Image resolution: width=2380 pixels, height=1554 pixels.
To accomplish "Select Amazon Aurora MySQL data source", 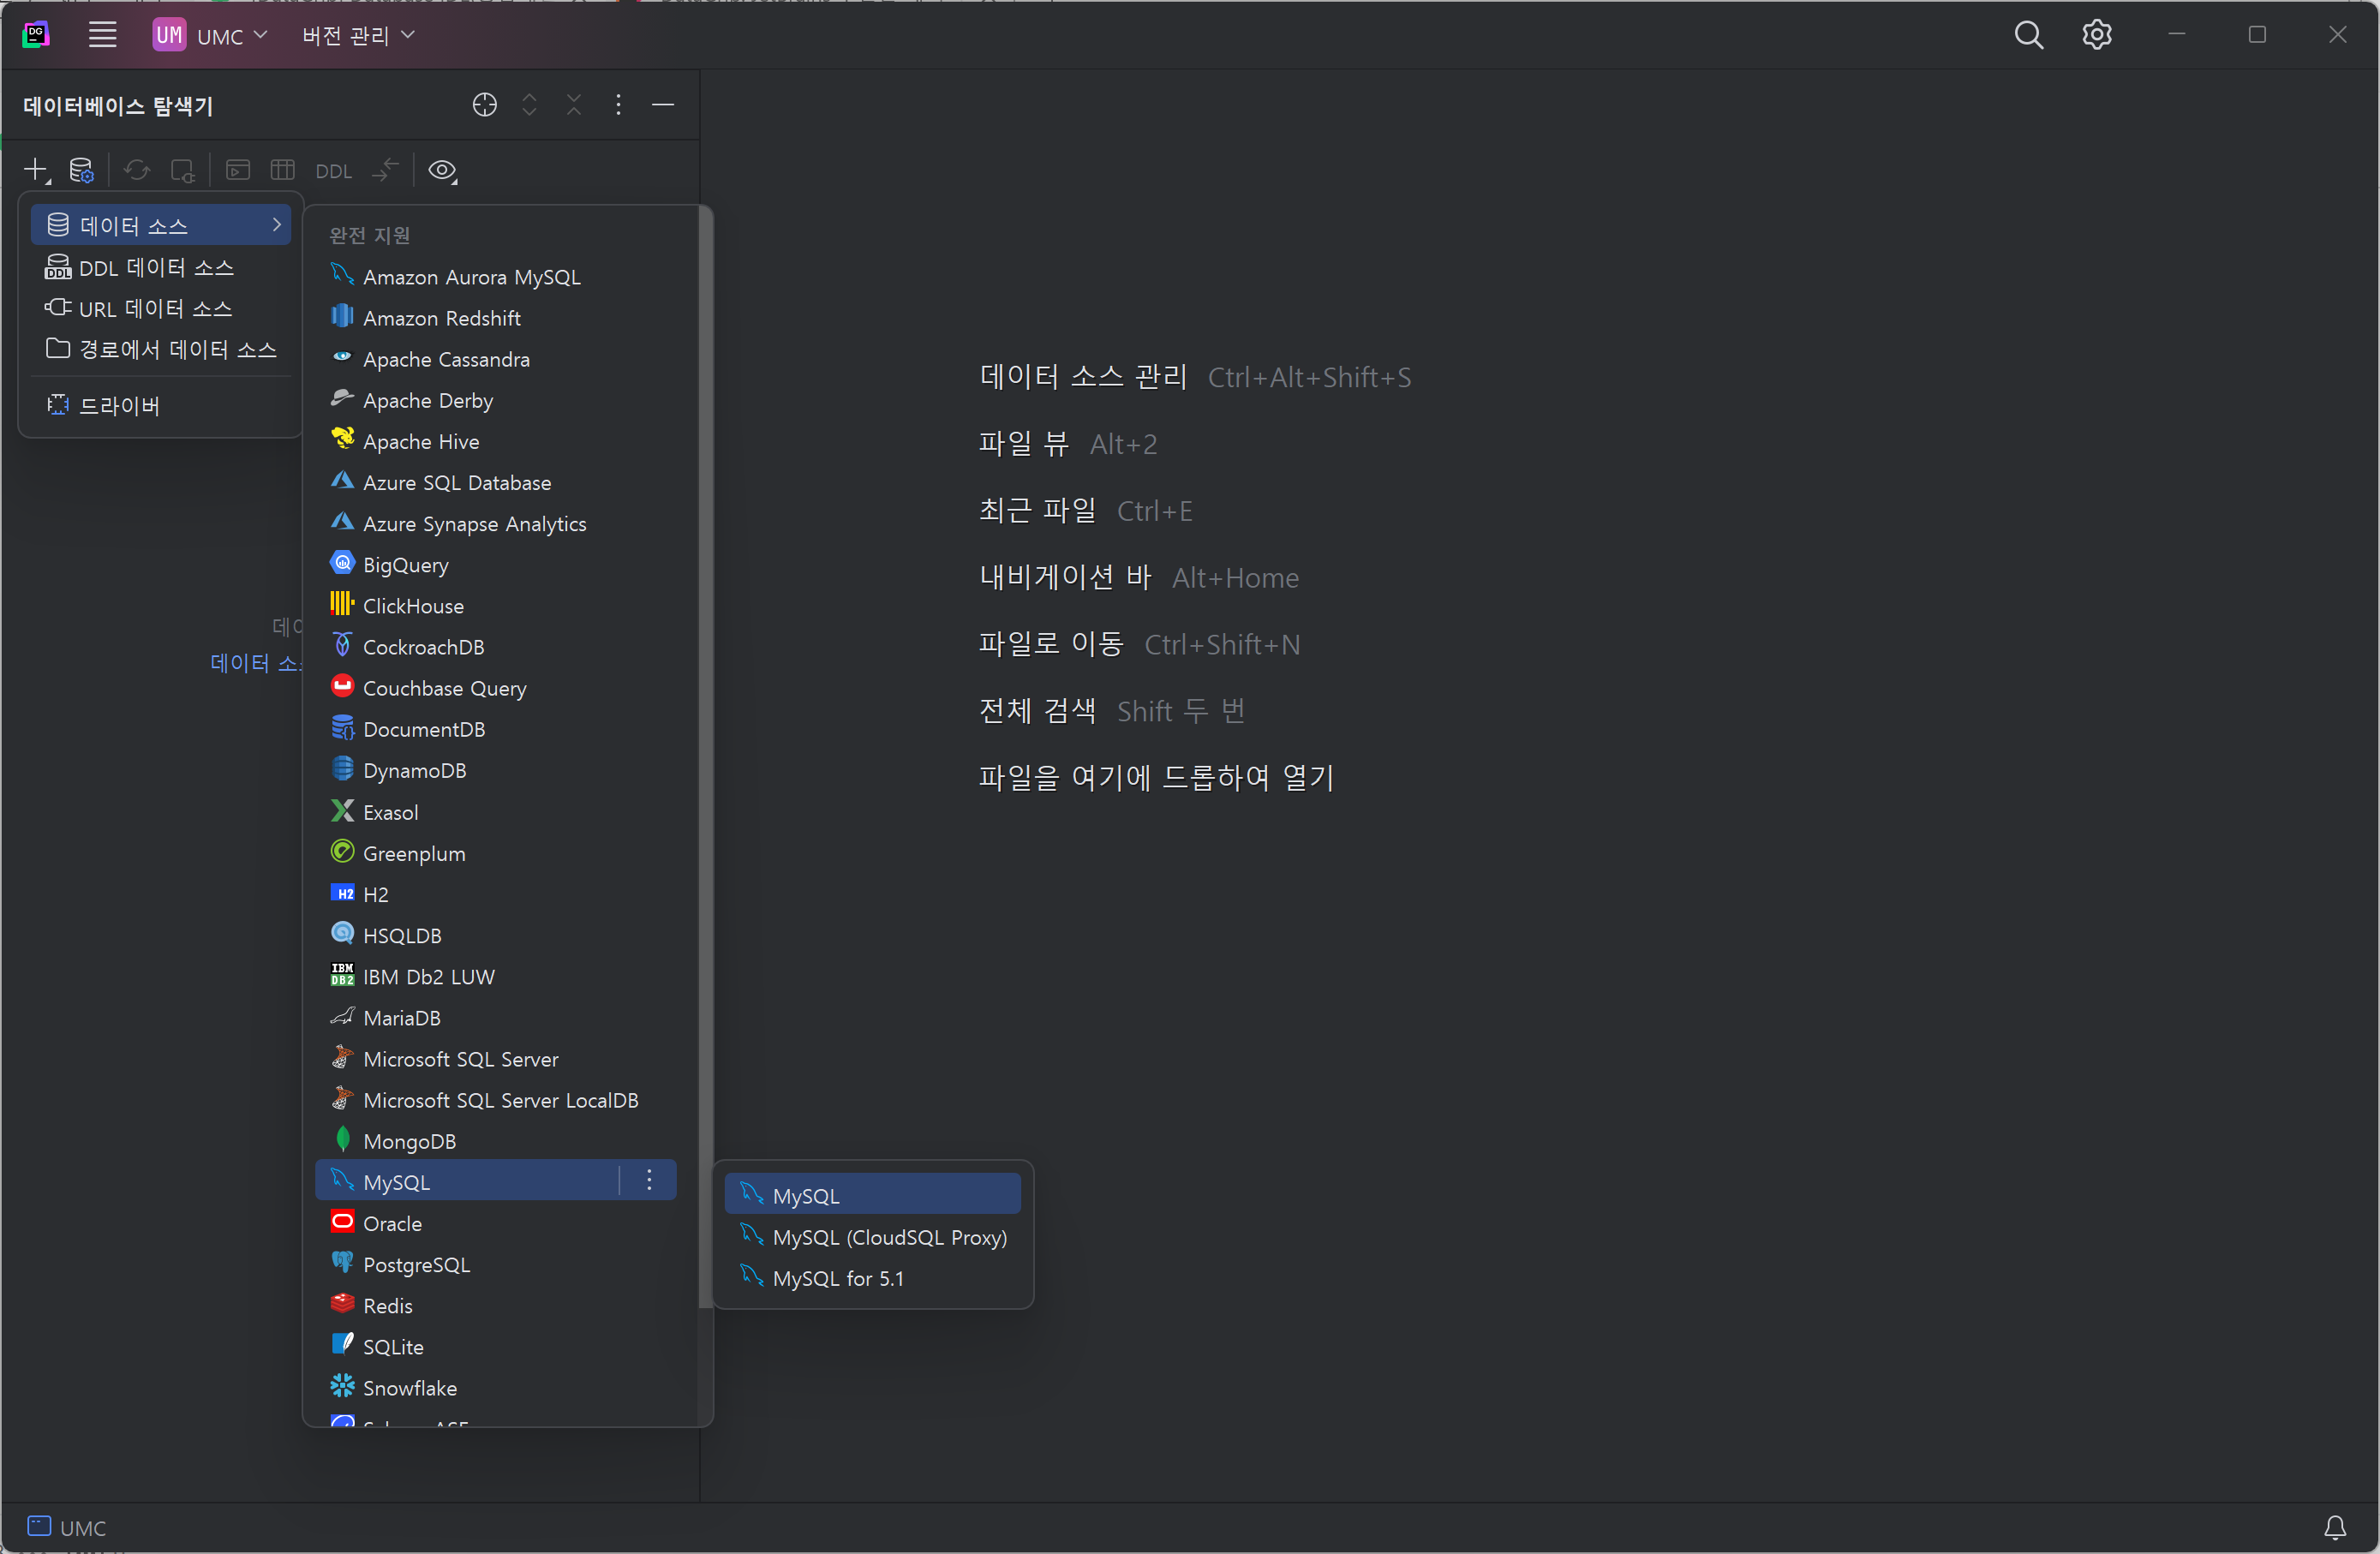I will (496, 276).
